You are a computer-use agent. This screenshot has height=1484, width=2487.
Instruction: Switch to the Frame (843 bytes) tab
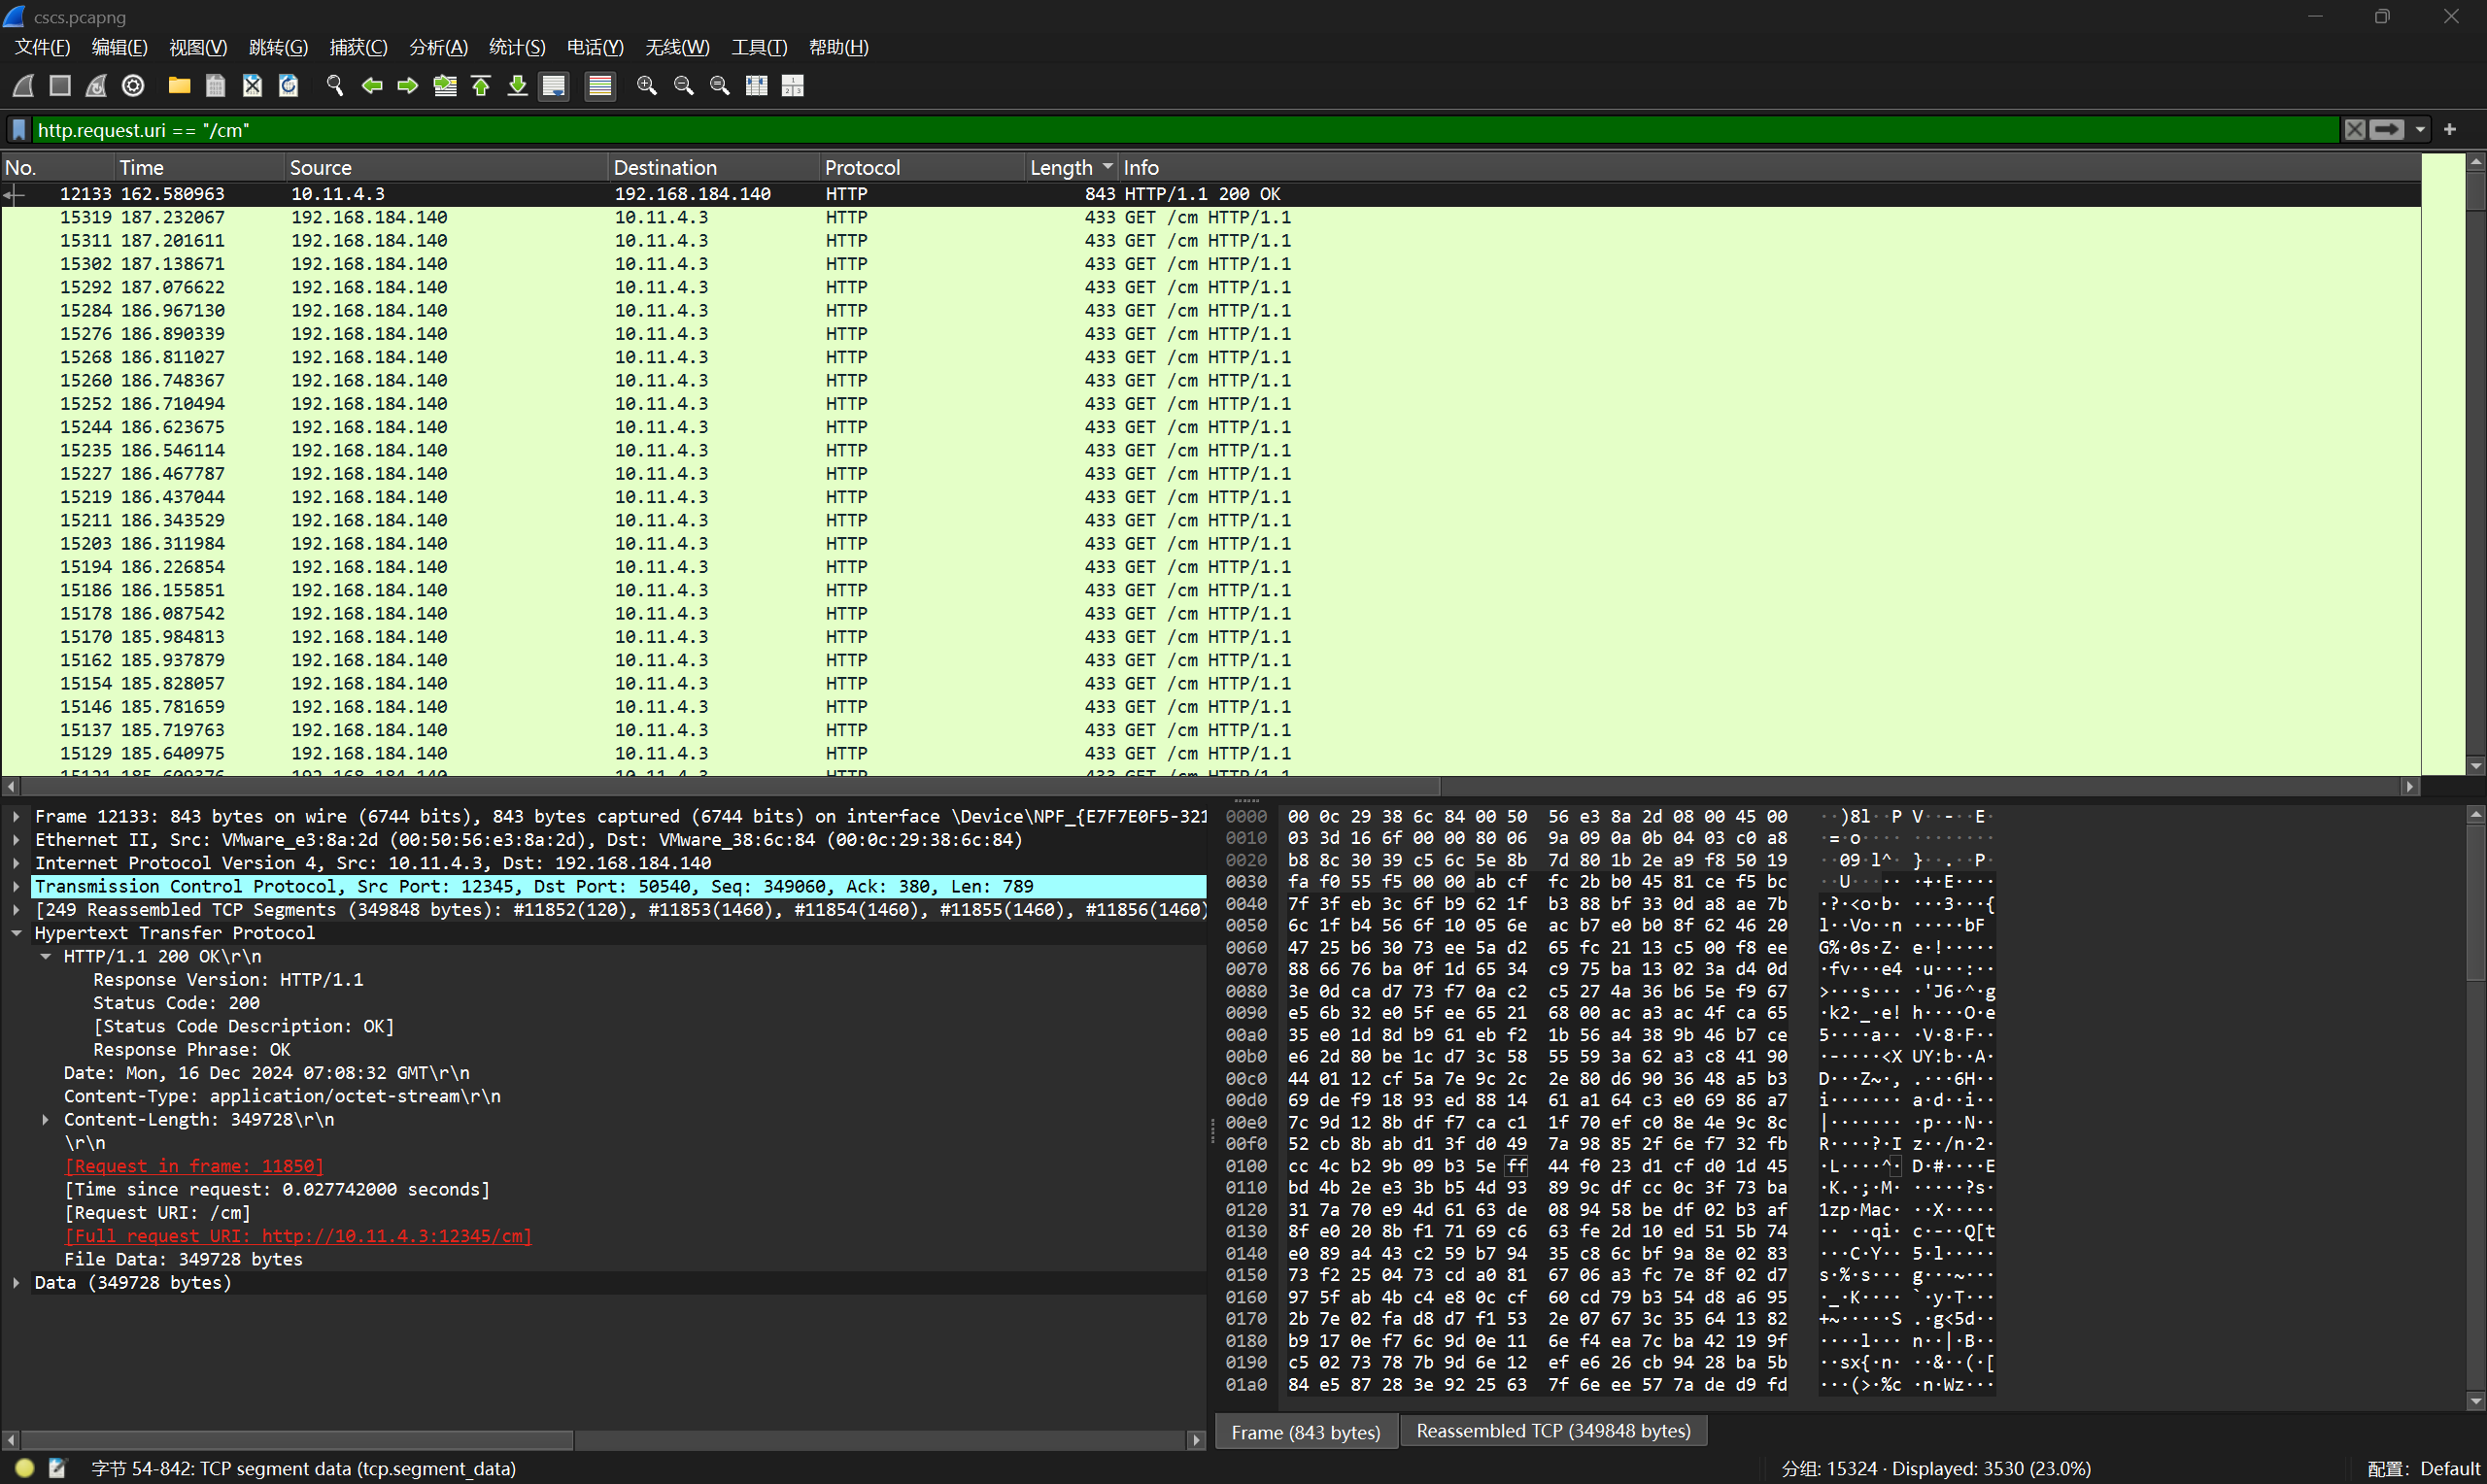click(1305, 1432)
